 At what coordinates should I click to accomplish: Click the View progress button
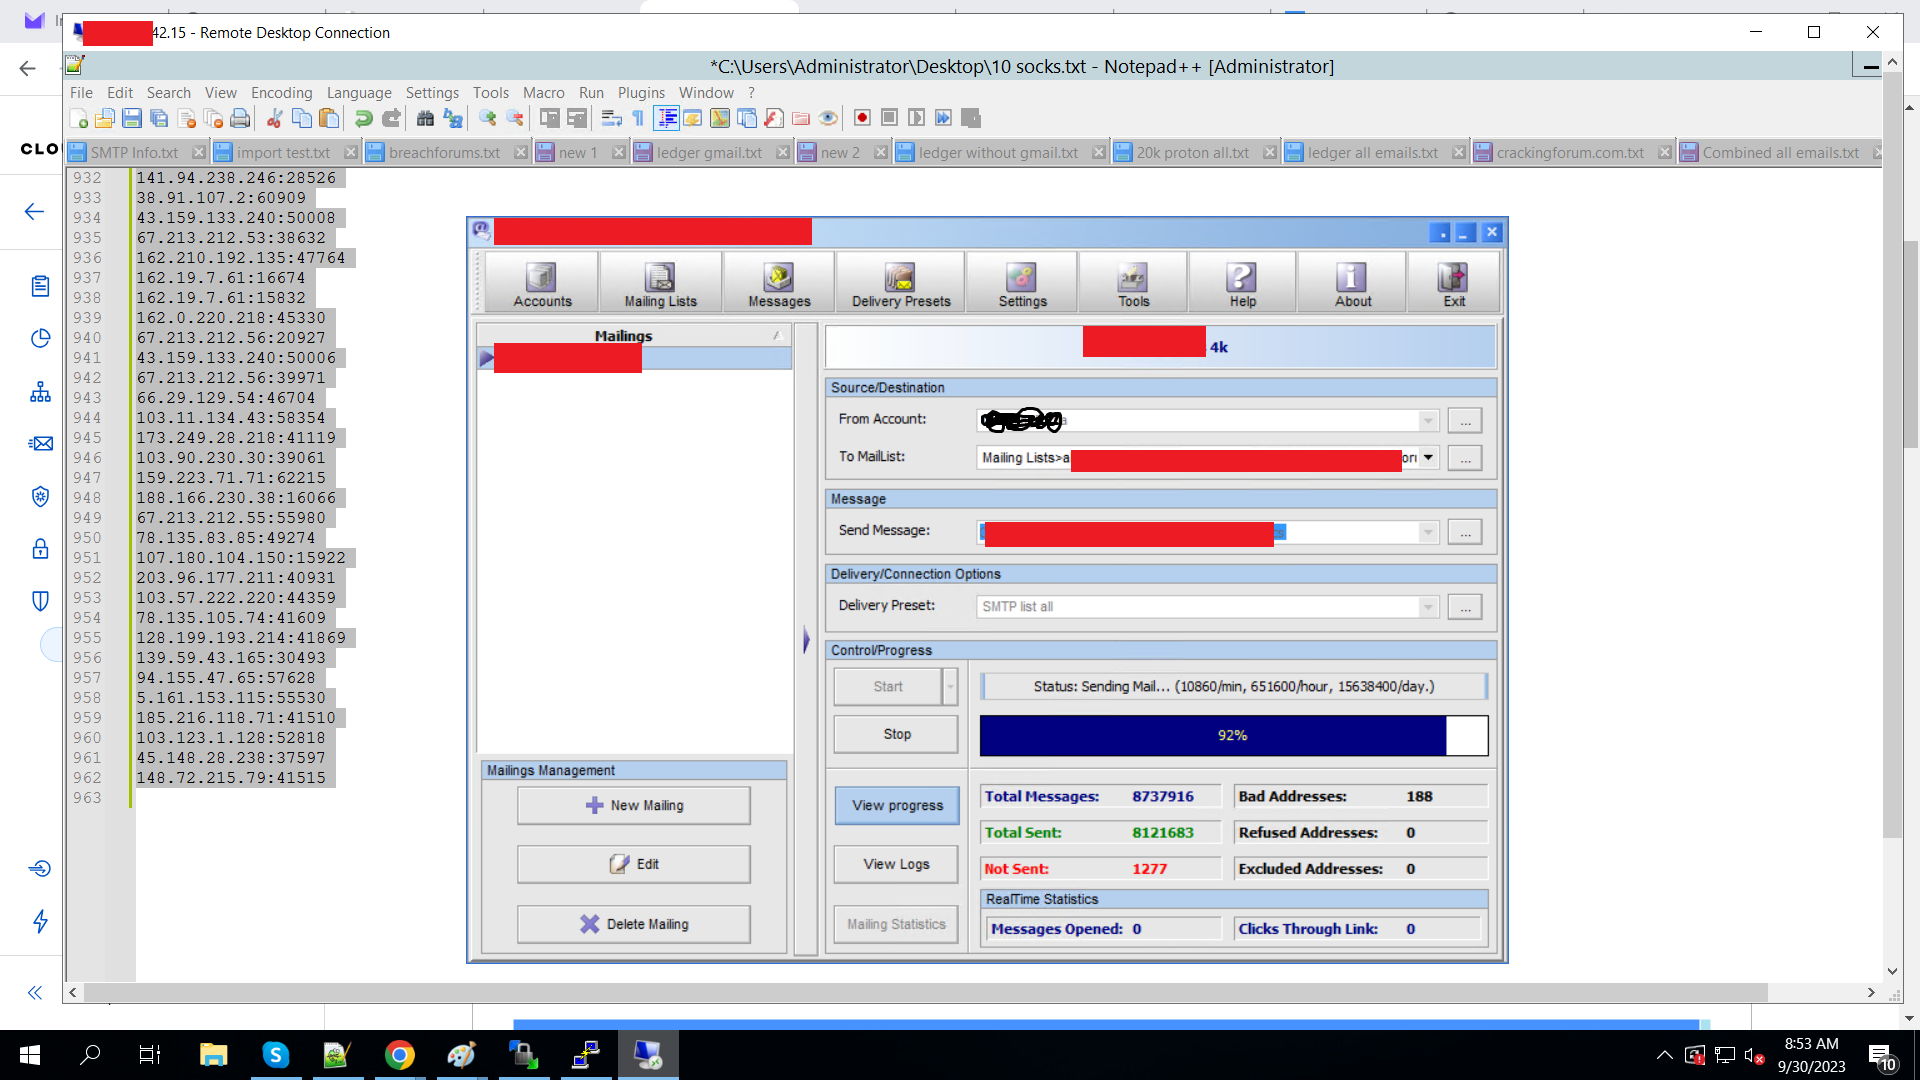click(x=897, y=806)
